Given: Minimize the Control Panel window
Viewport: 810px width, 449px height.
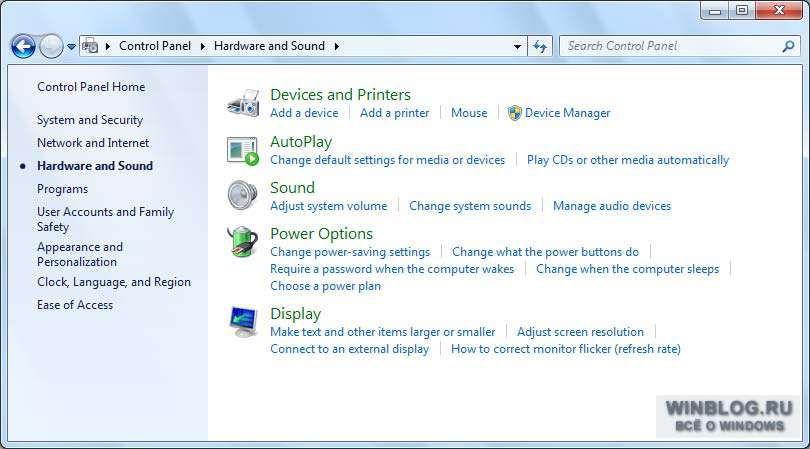Looking at the screenshot, I should point(715,10).
